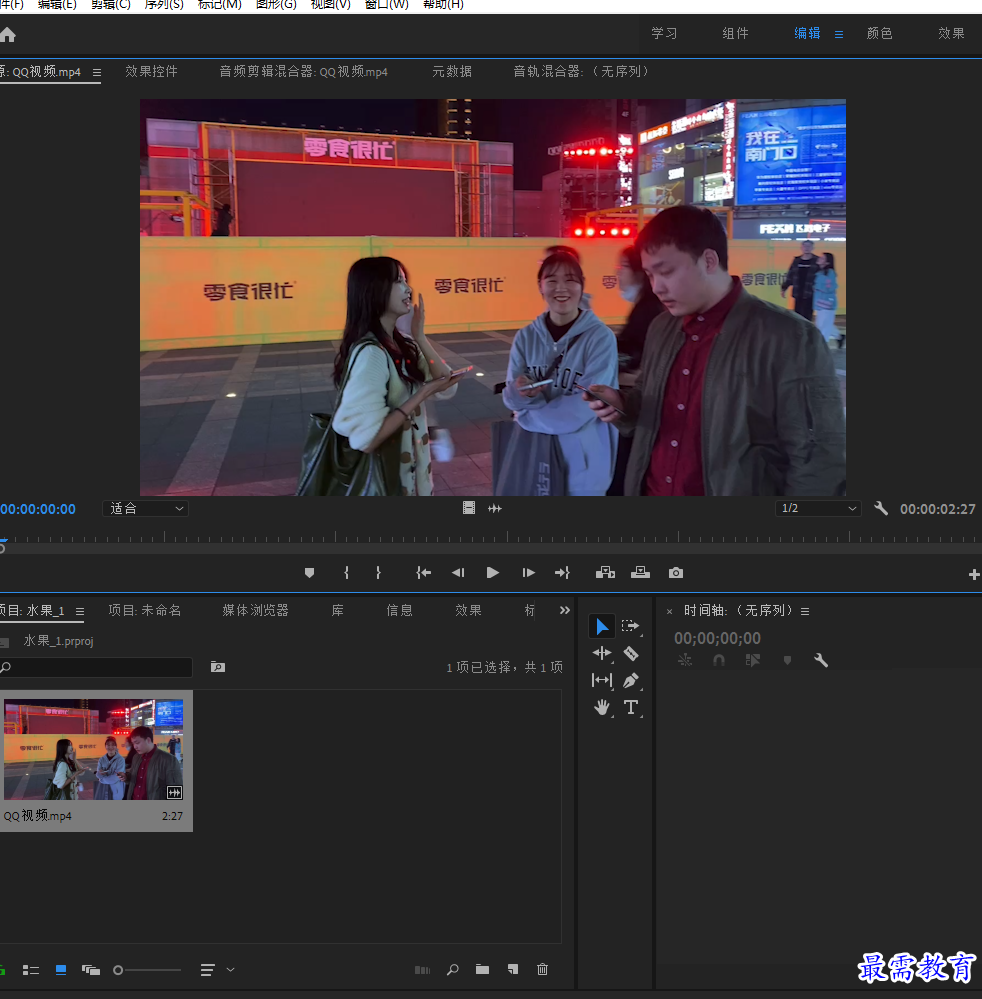
Task: Create a New Bin folder
Action: pyautogui.click(x=482, y=970)
